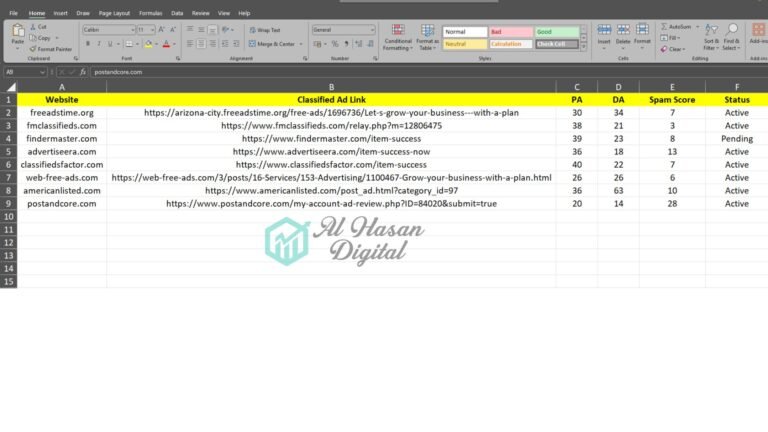Select the Format Painter tool
Viewport: 768px width, 432px height.
tap(50, 48)
